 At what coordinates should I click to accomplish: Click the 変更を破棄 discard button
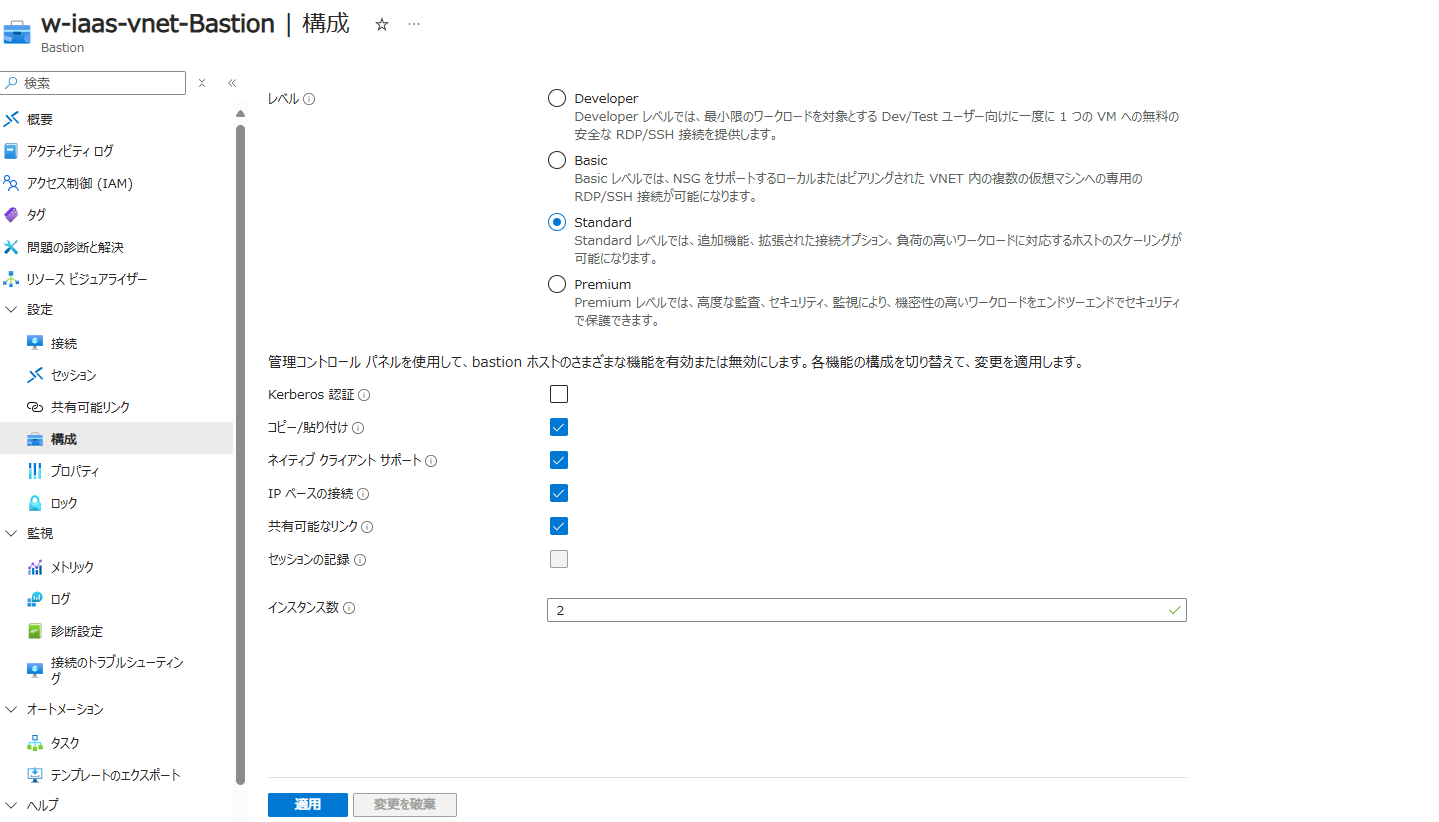pos(405,805)
